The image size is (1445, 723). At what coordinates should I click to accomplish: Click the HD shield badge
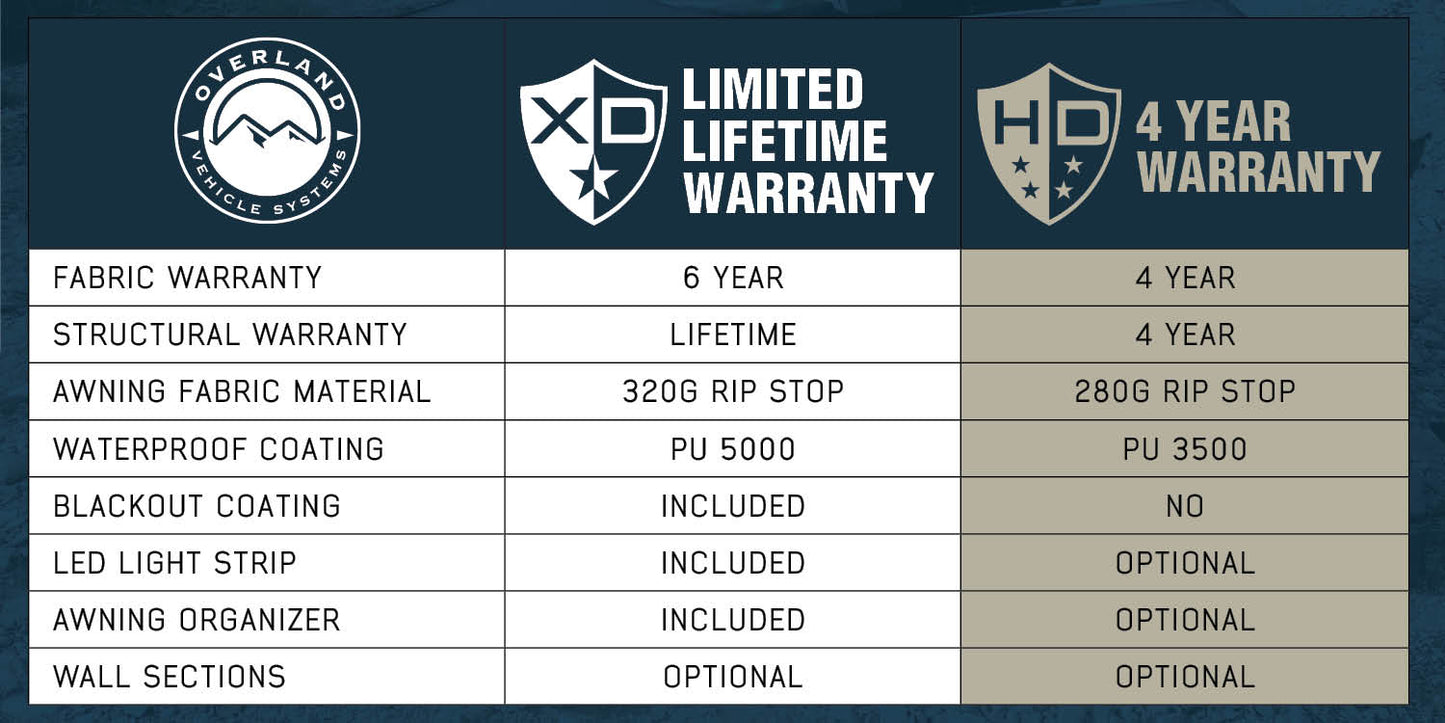click(1048, 140)
